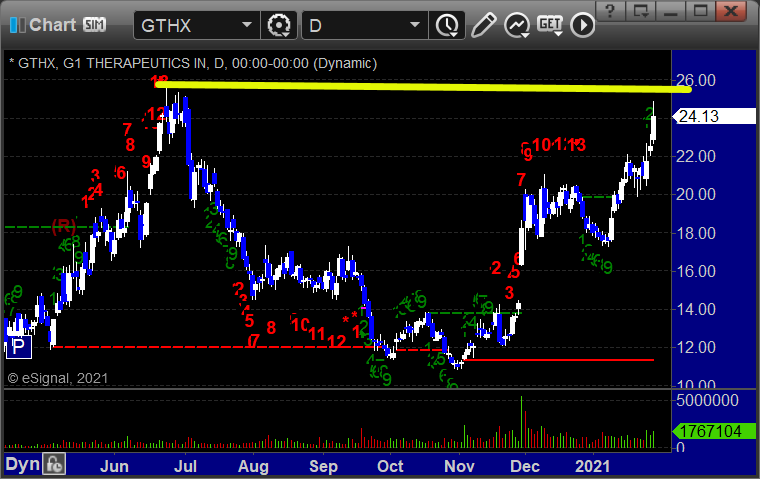Click the chart title GTHX, G1 THERAPEUTICS text
Viewport: 760px width, 479px height.
point(193,63)
